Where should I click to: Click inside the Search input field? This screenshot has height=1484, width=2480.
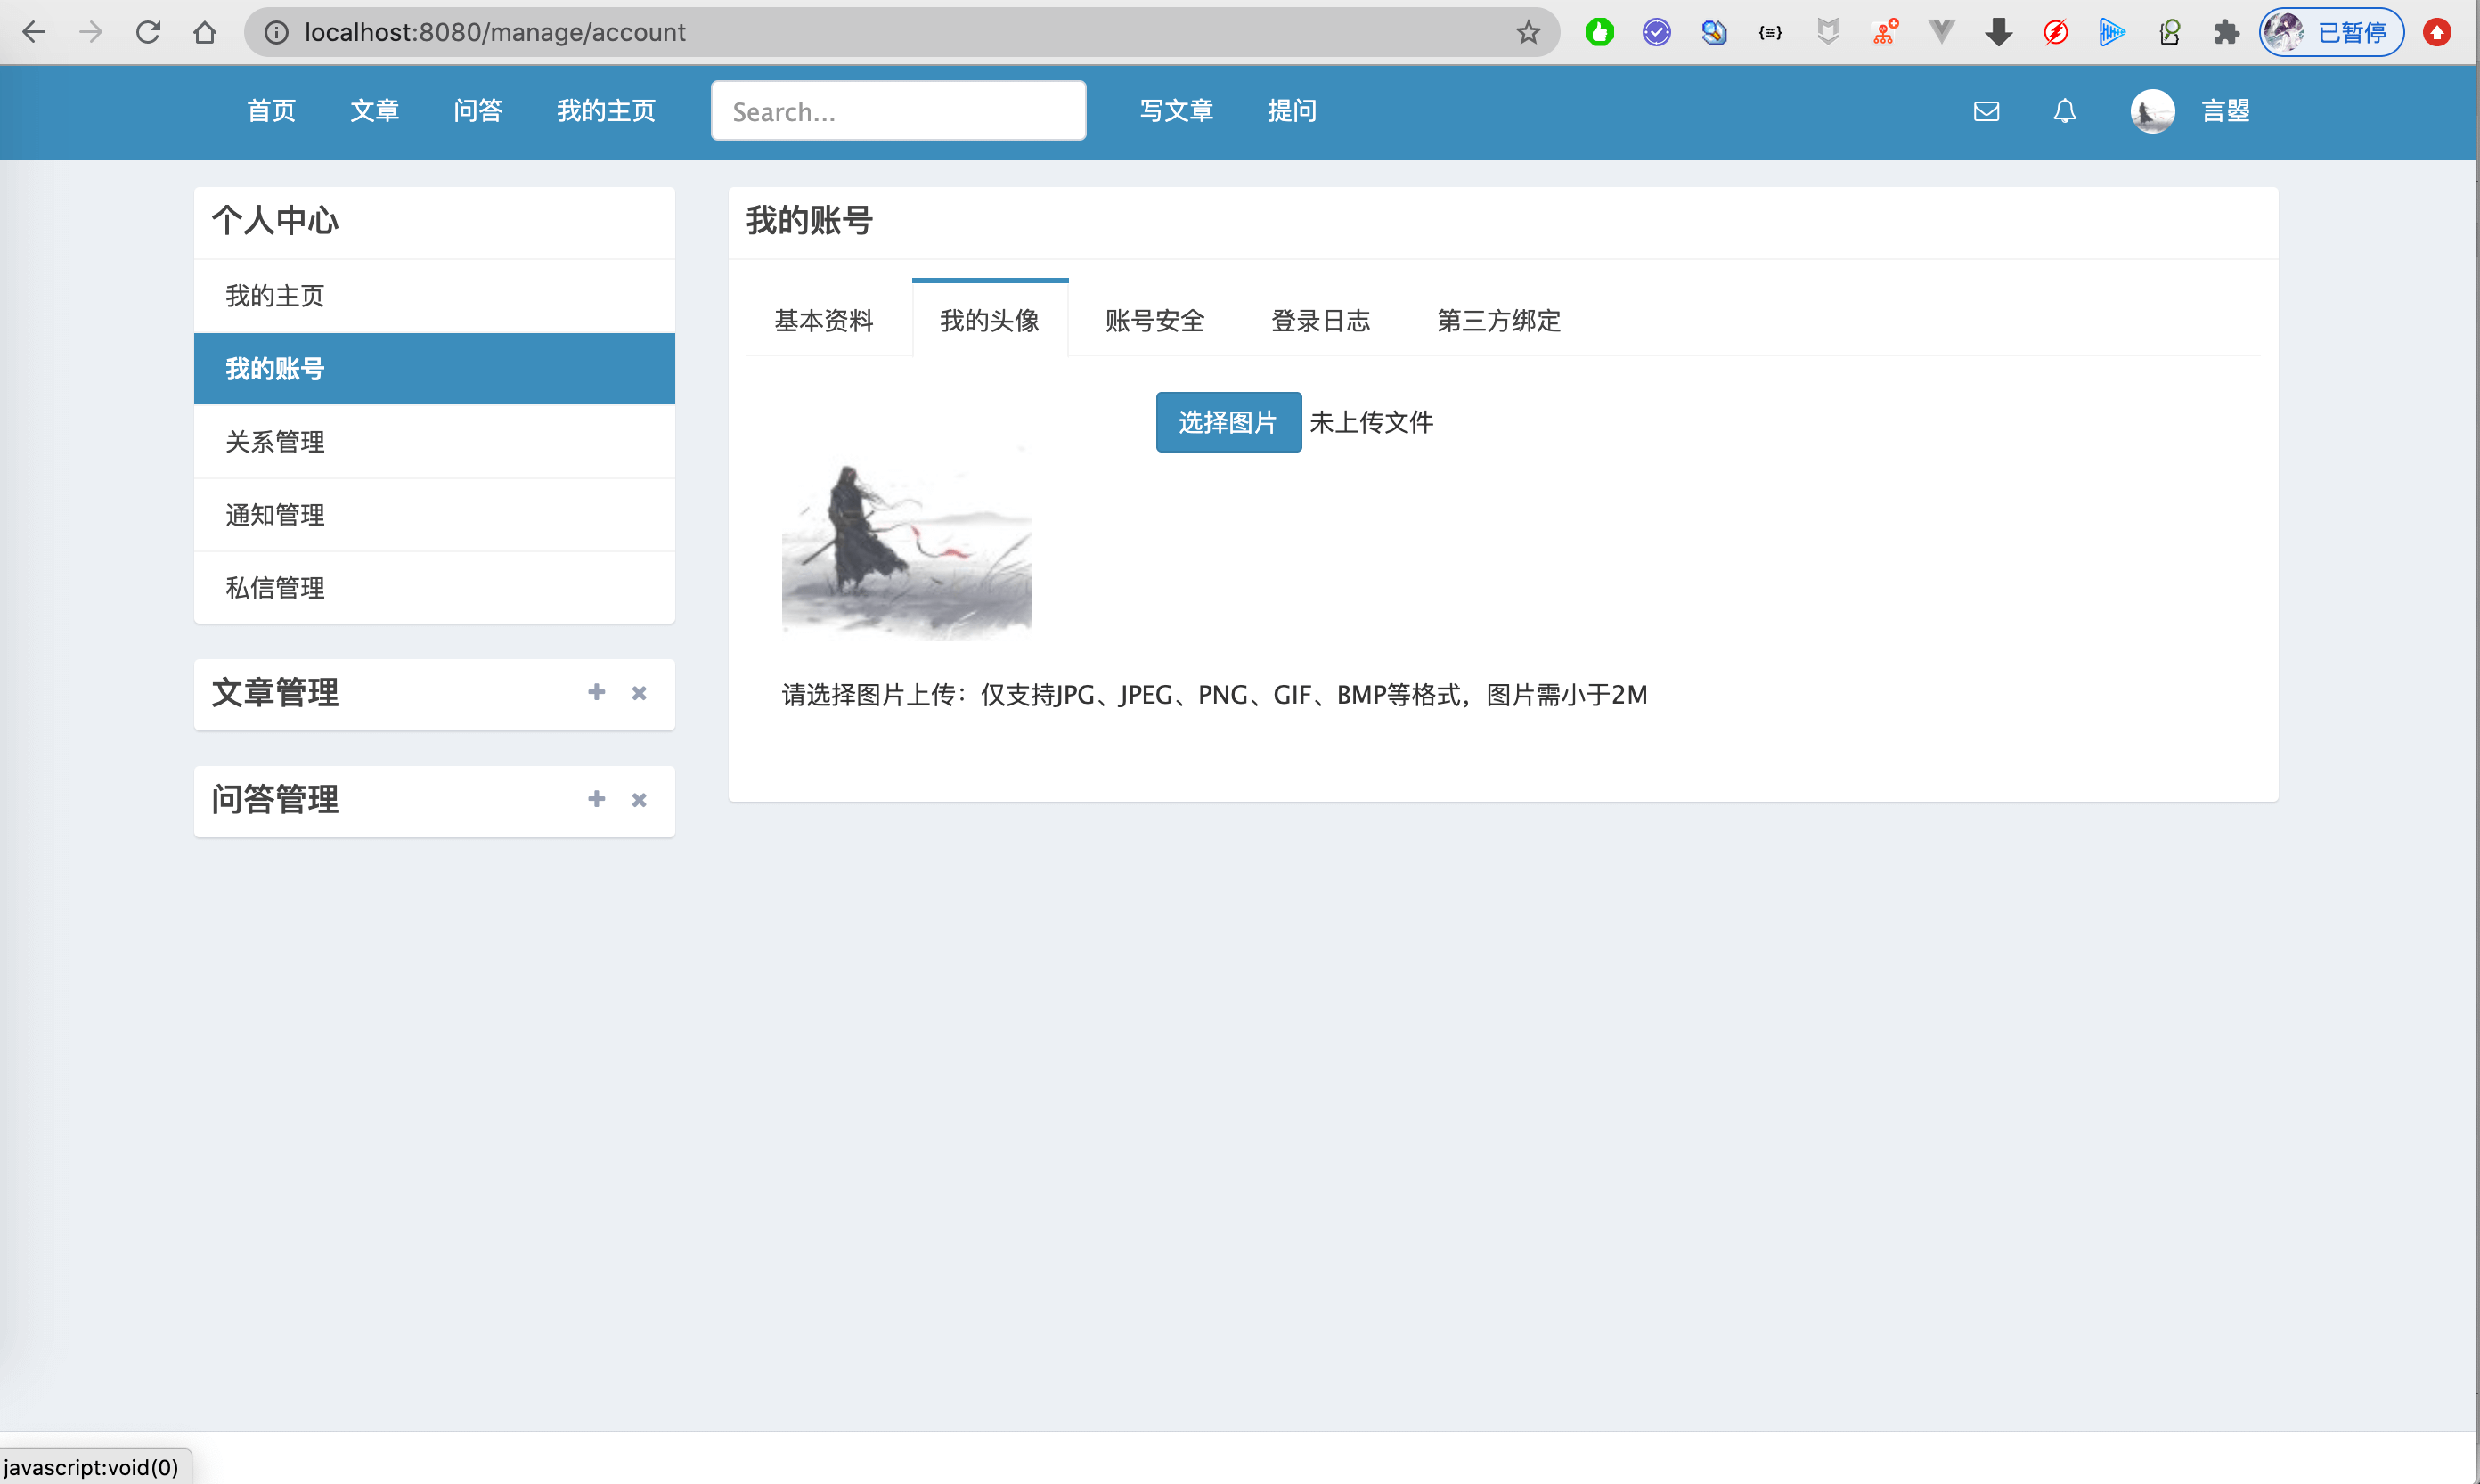tap(897, 110)
